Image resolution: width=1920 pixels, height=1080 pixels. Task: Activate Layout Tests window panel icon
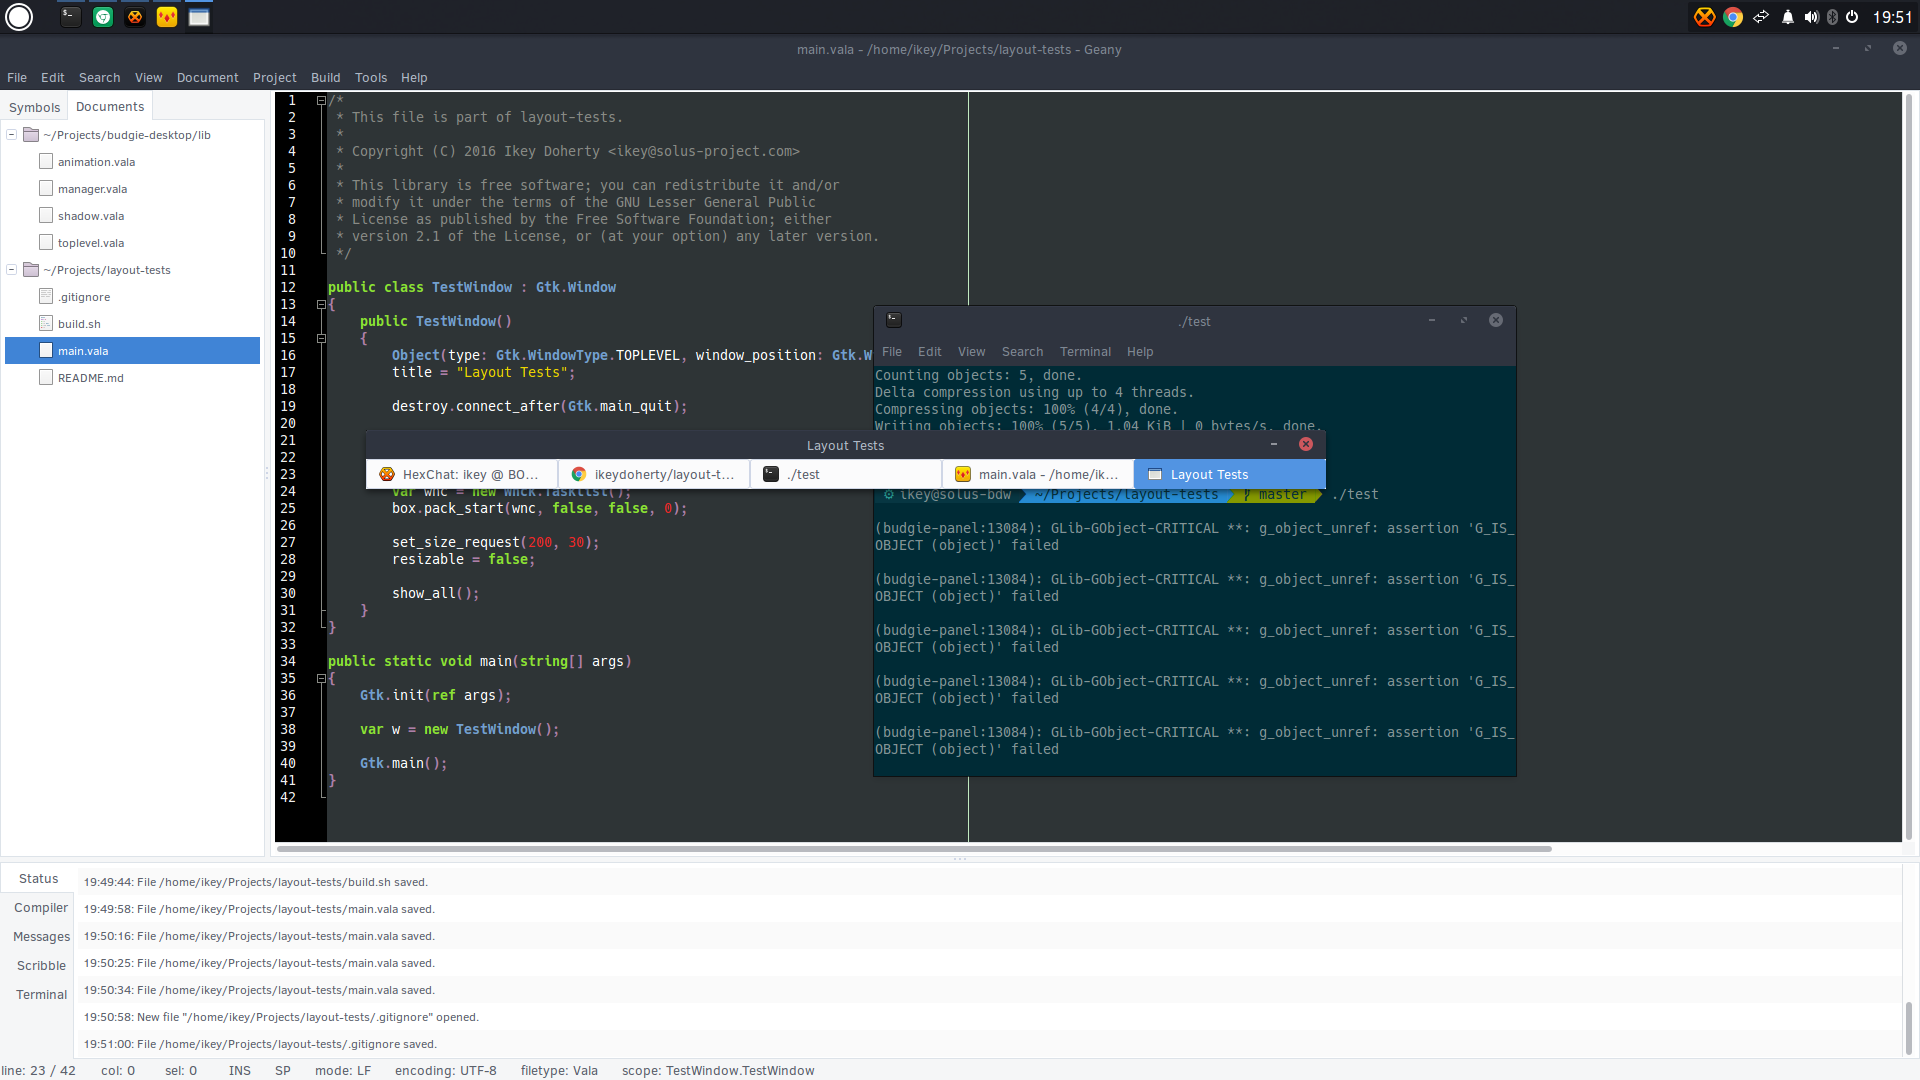(199, 17)
